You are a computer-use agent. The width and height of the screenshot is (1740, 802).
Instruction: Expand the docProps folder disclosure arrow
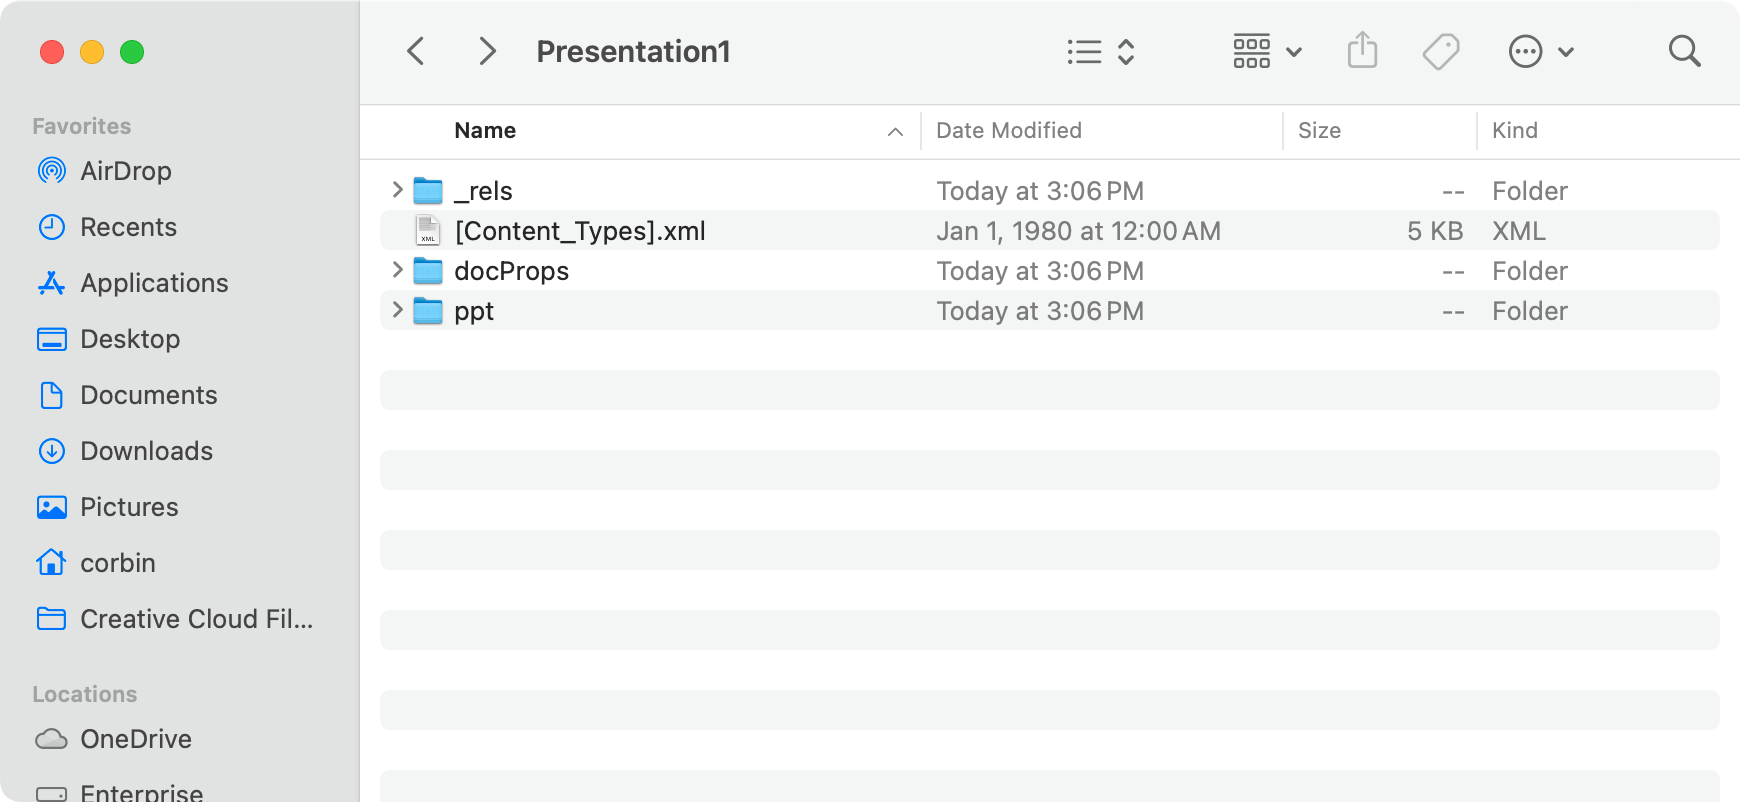point(397,270)
